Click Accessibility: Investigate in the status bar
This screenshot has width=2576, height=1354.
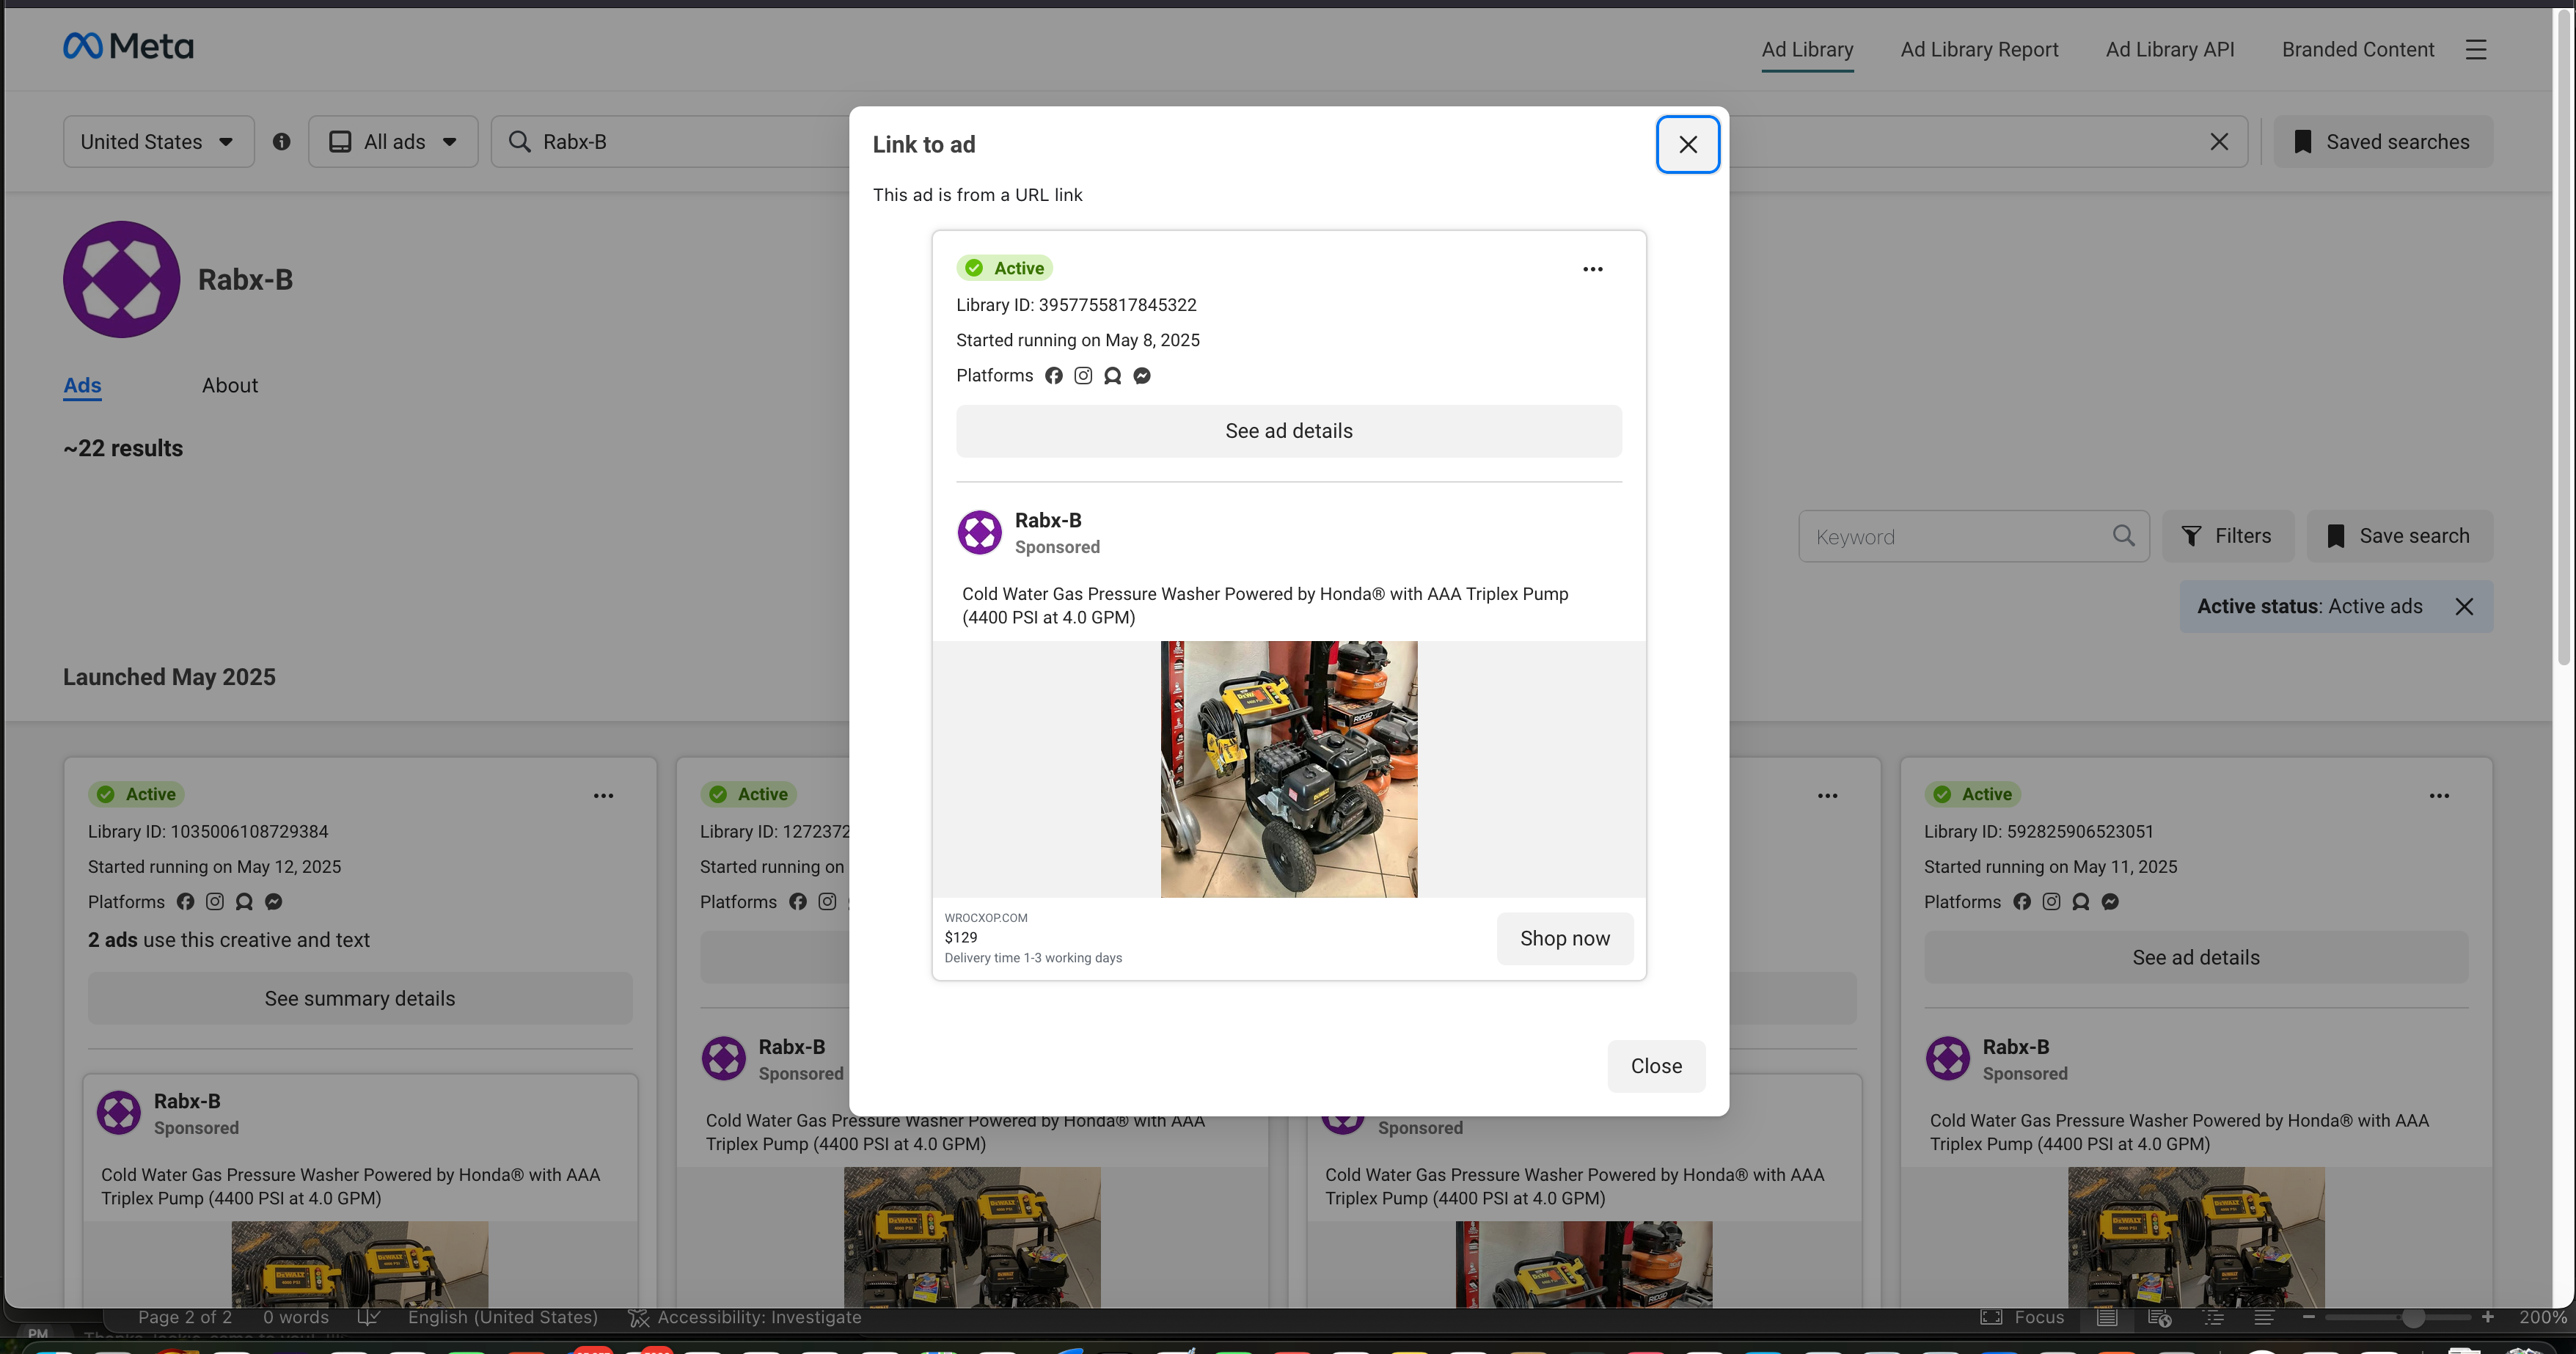(744, 1317)
